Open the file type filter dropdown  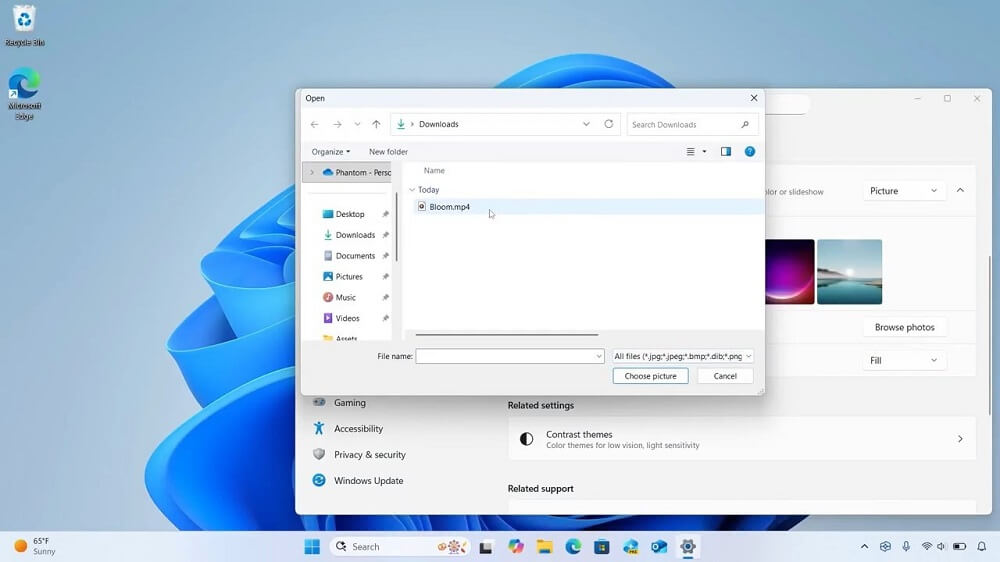pyautogui.click(x=682, y=356)
